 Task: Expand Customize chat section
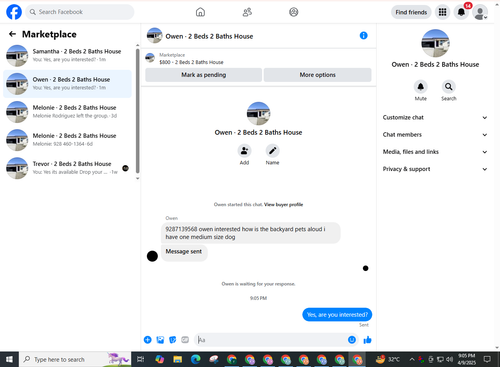[x=435, y=117]
